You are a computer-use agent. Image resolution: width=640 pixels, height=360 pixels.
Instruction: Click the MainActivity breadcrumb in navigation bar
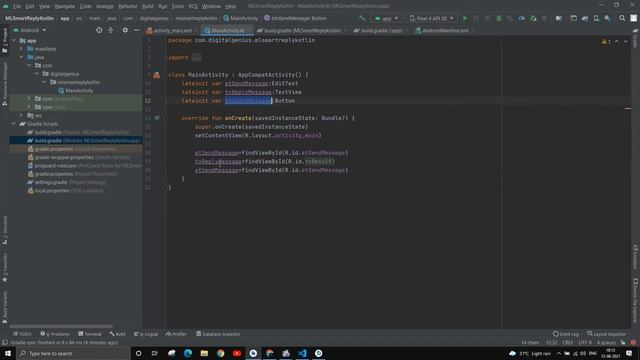pos(240,18)
